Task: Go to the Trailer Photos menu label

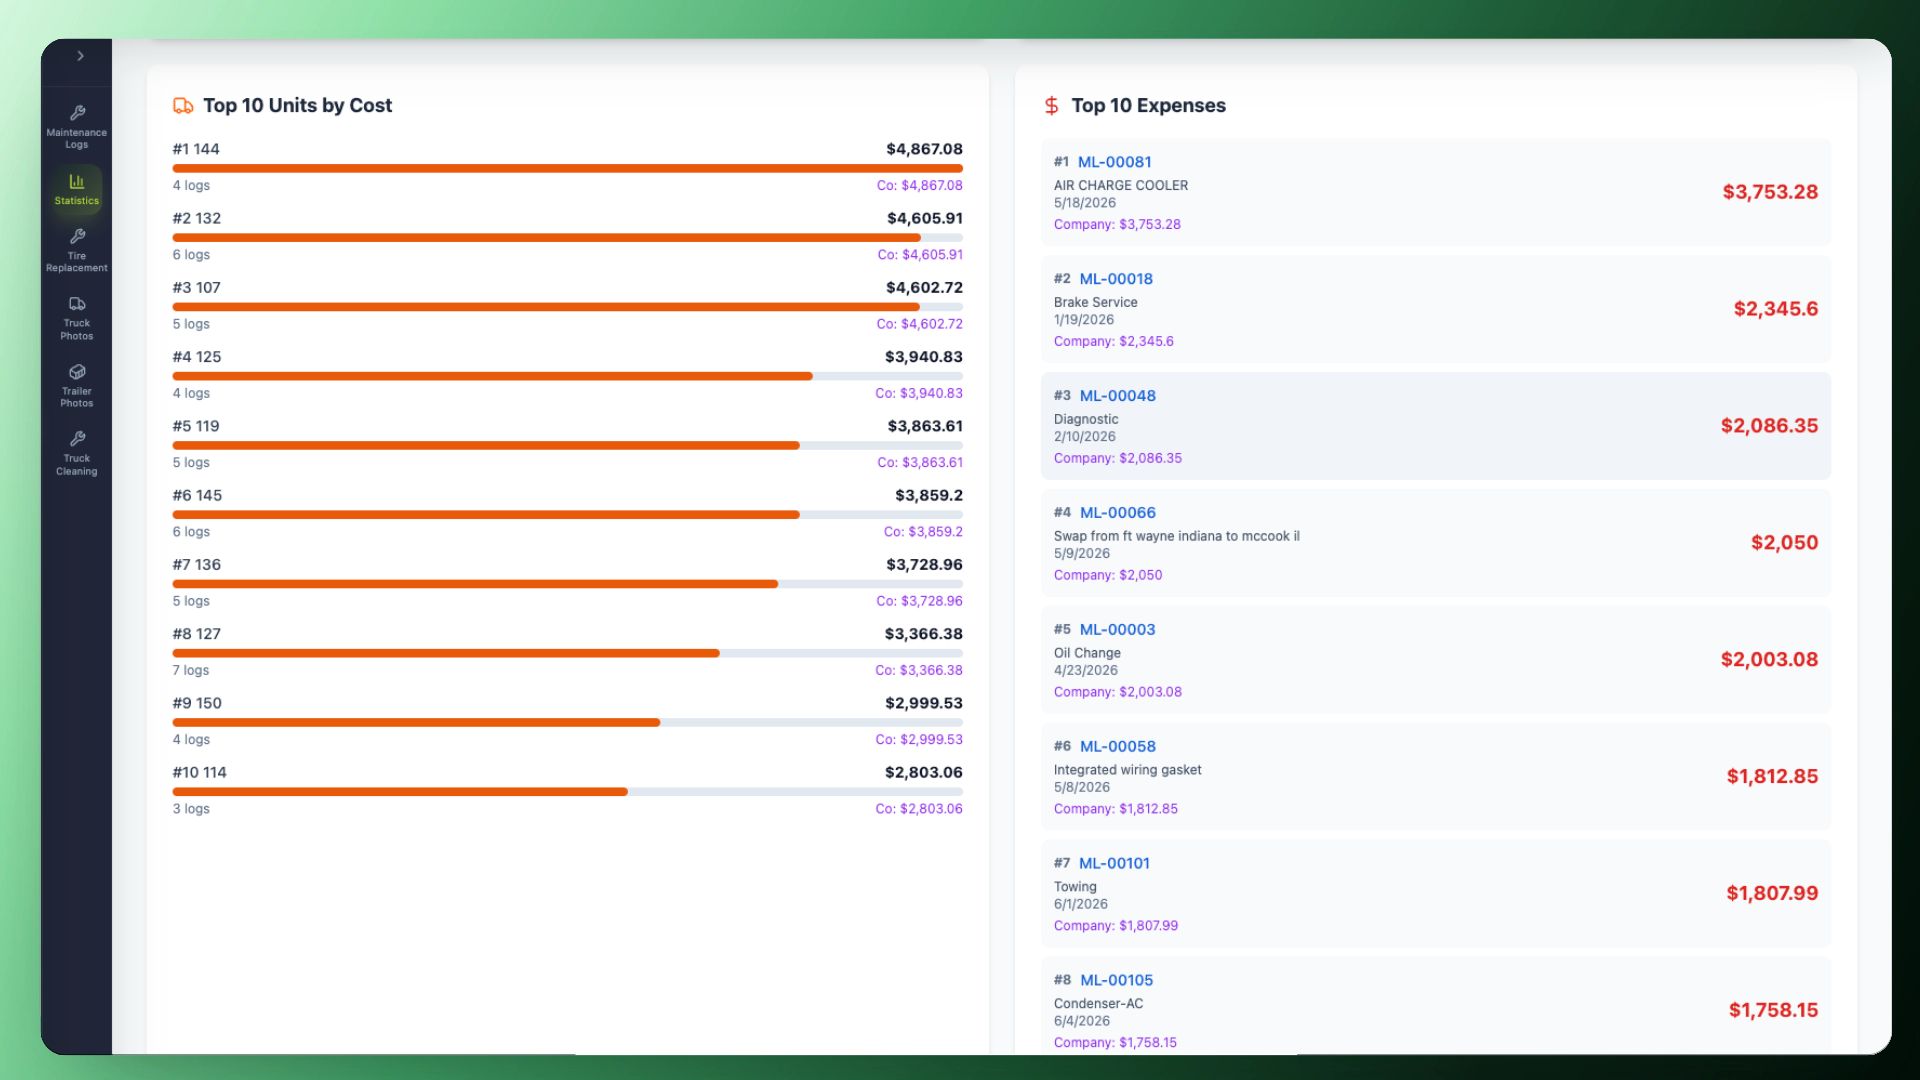Action: point(77,397)
